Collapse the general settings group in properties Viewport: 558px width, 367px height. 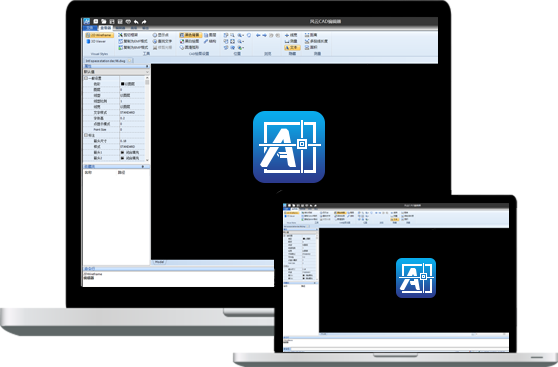[86, 78]
